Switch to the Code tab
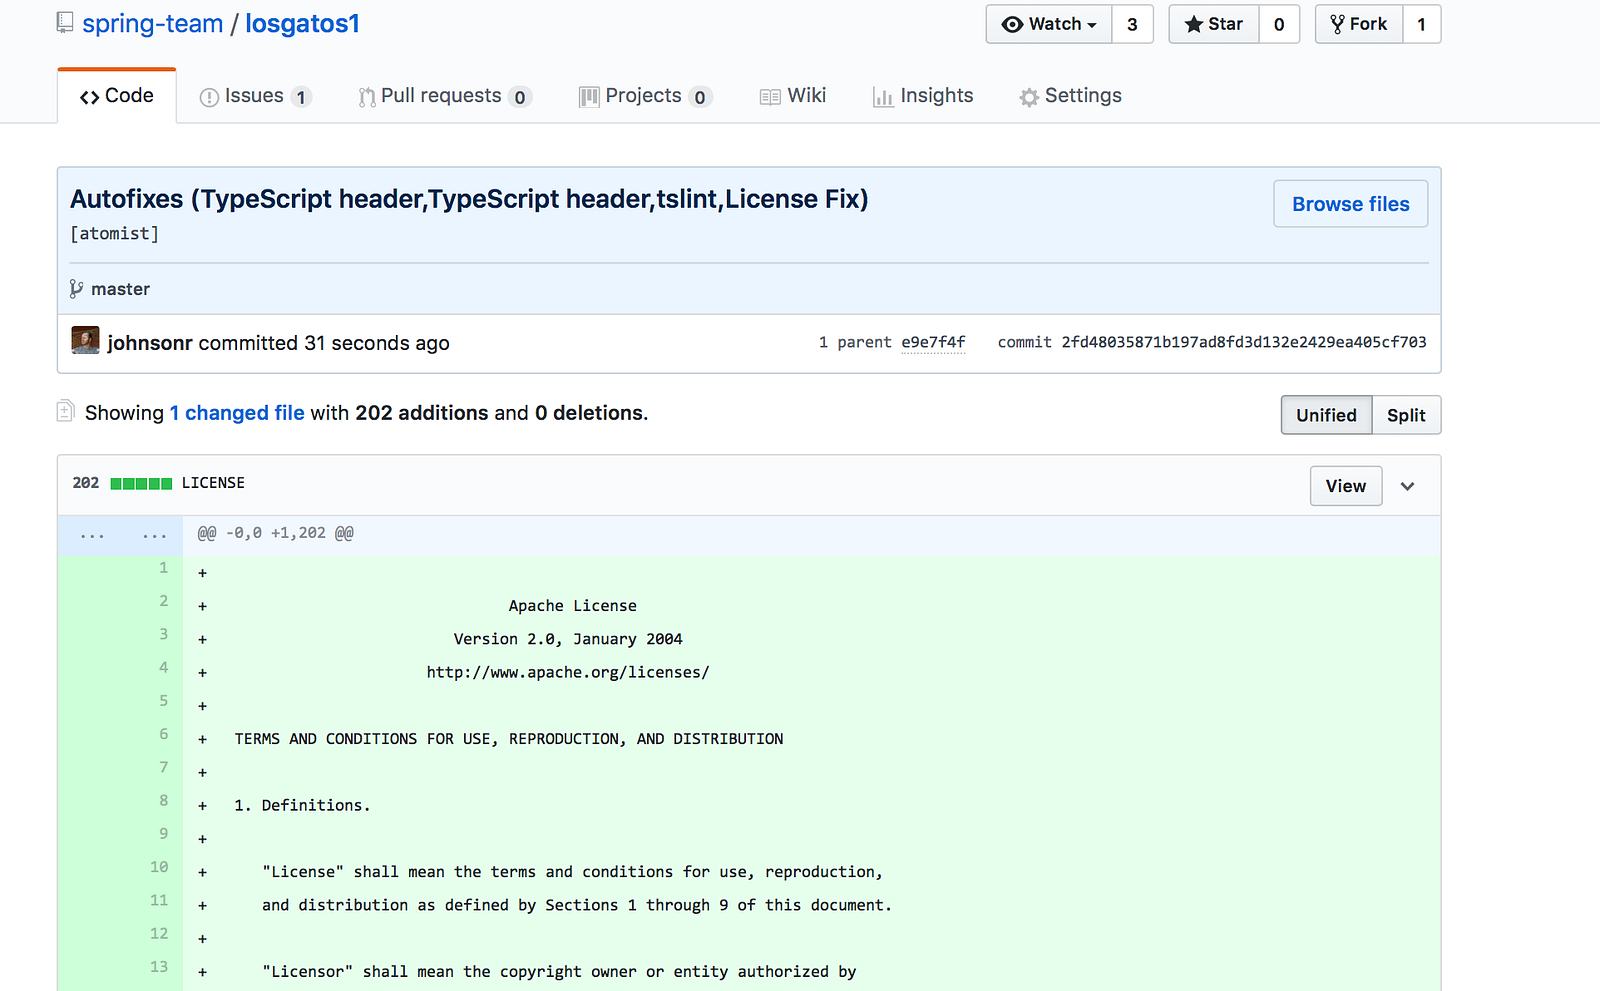Image resolution: width=1600 pixels, height=991 pixels. tap(117, 96)
